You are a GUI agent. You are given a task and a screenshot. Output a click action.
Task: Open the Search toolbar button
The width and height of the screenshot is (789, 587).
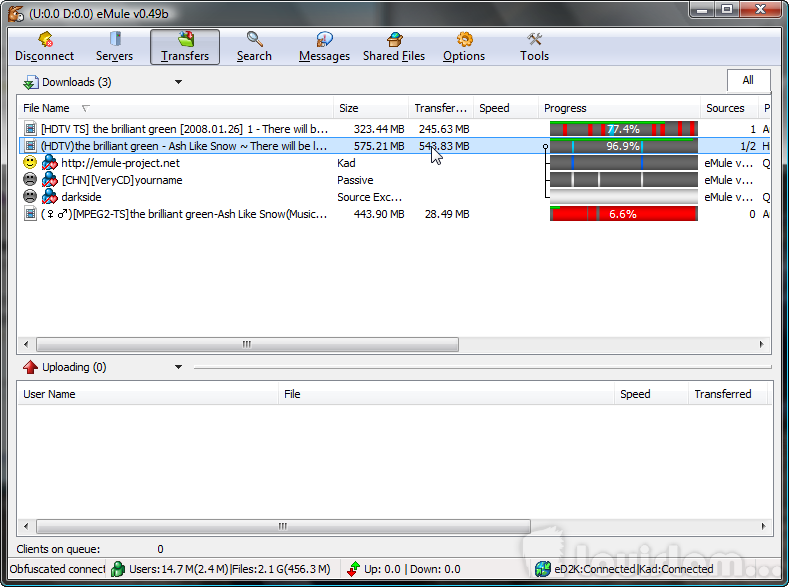tap(254, 47)
